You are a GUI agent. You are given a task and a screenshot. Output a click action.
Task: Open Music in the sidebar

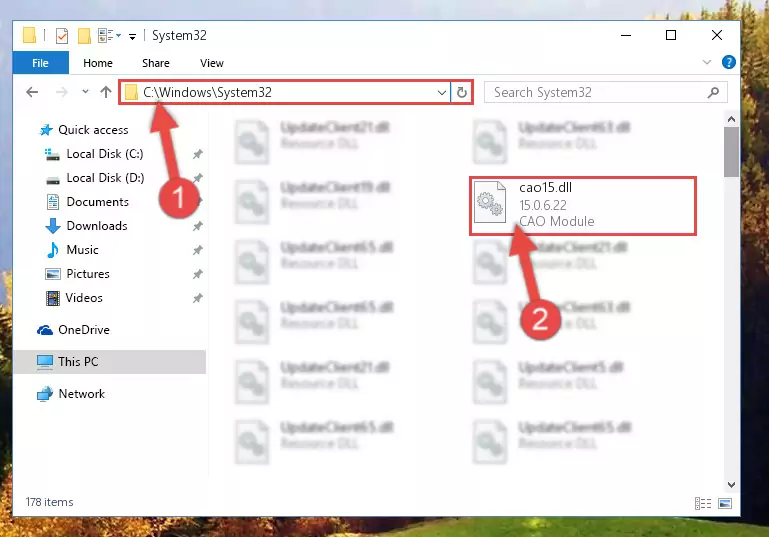pyautogui.click(x=82, y=250)
